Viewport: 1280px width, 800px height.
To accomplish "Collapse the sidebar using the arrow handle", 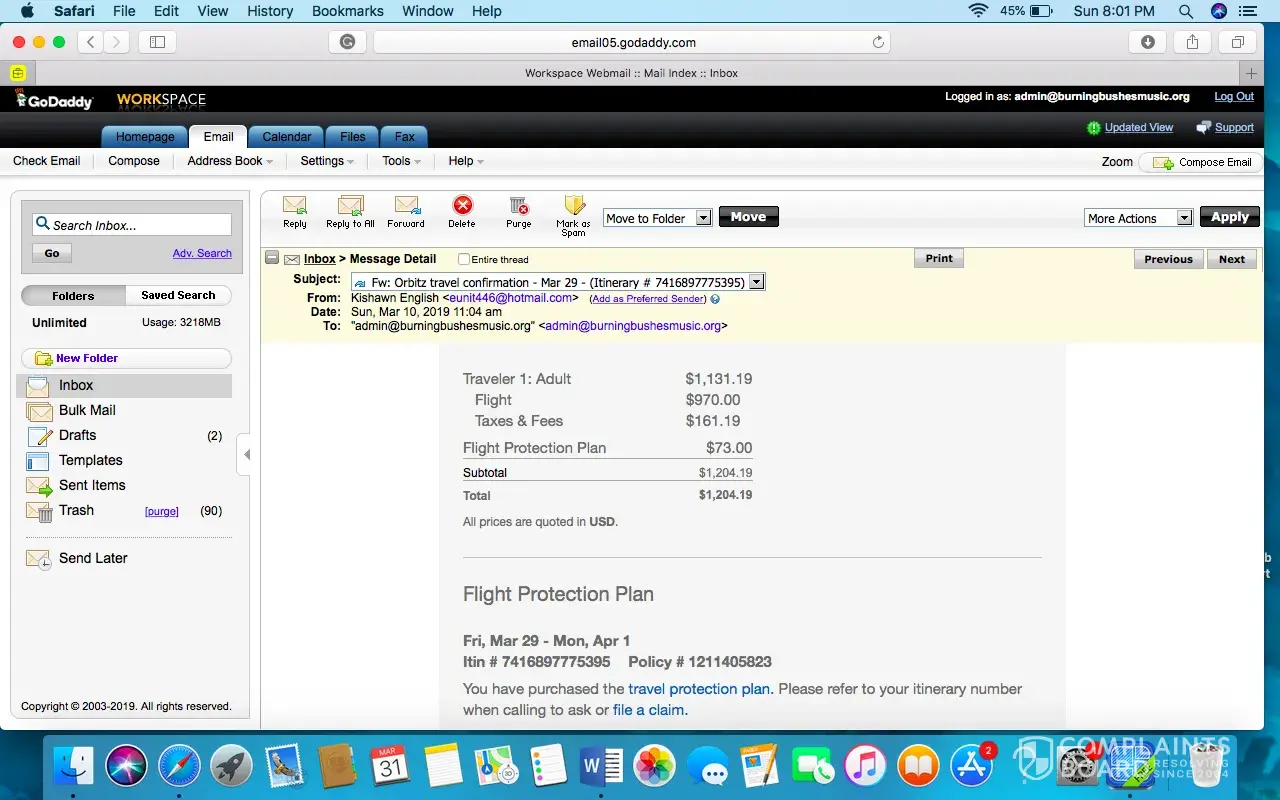I will 246,455.
